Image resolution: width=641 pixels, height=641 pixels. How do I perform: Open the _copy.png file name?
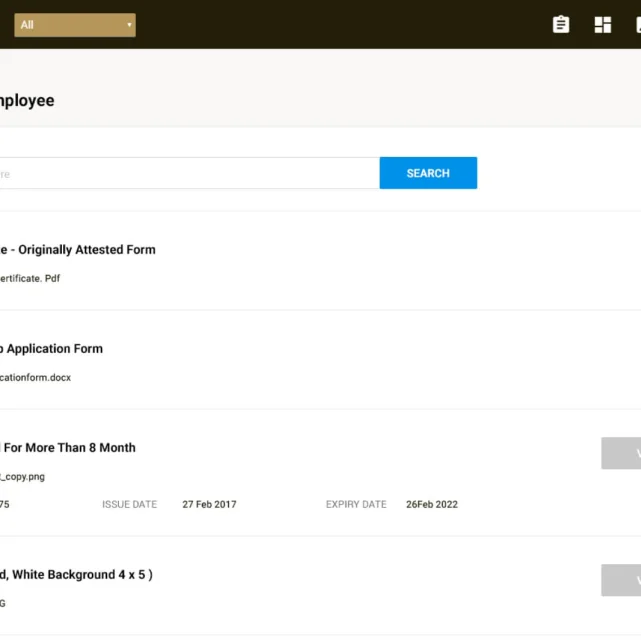[x=22, y=477]
